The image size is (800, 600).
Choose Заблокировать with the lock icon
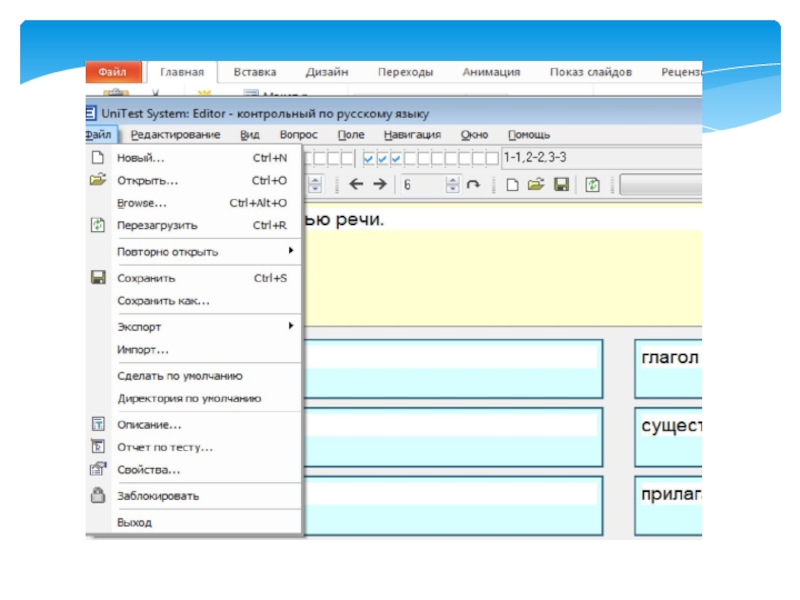(158, 495)
